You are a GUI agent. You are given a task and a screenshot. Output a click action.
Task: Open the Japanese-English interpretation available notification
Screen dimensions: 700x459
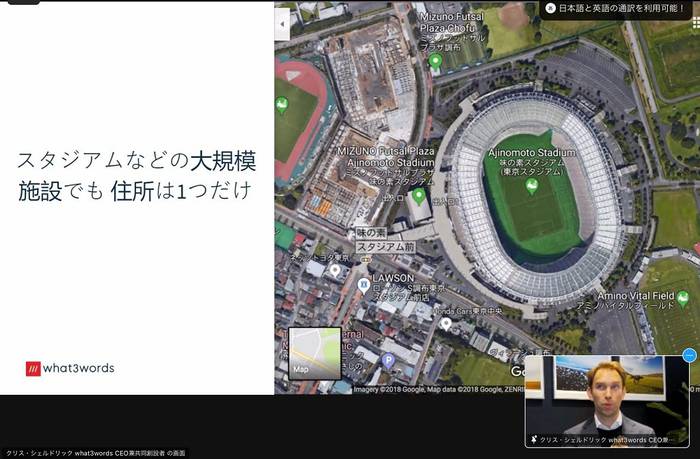pyautogui.click(x=618, y=9)
